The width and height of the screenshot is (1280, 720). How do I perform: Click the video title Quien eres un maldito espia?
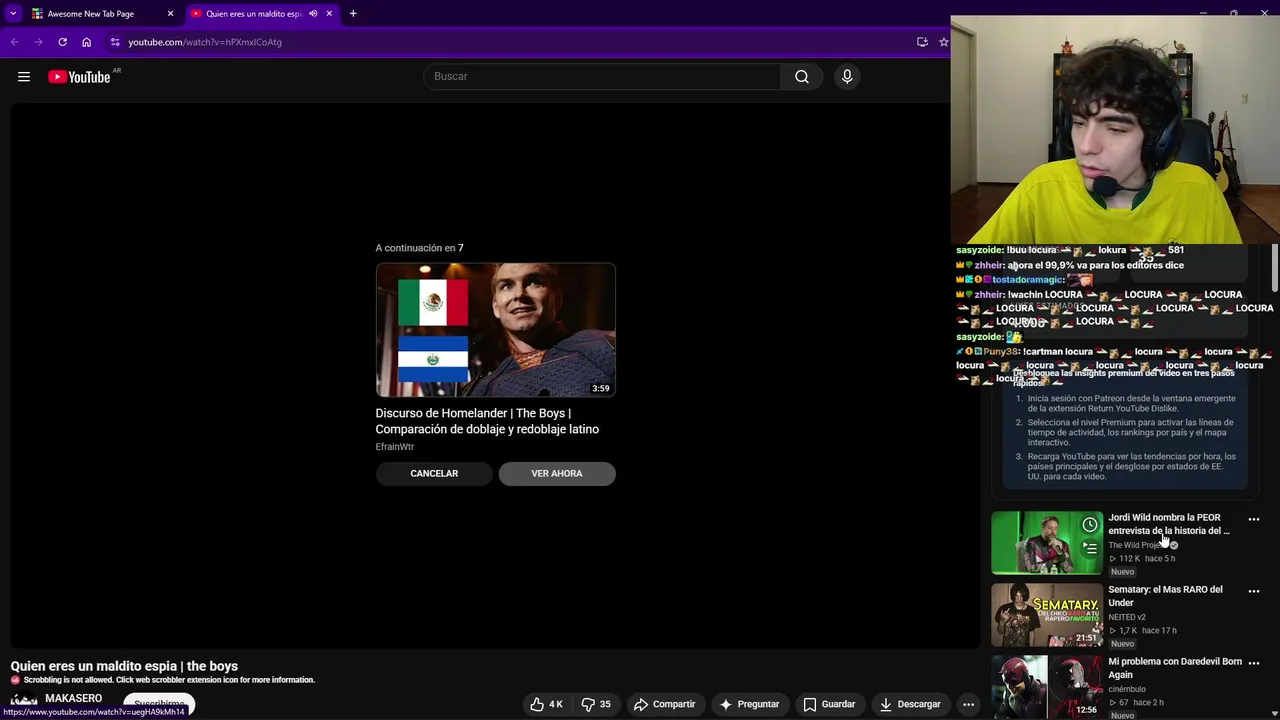pyautogui.click(x=124, y=666)
